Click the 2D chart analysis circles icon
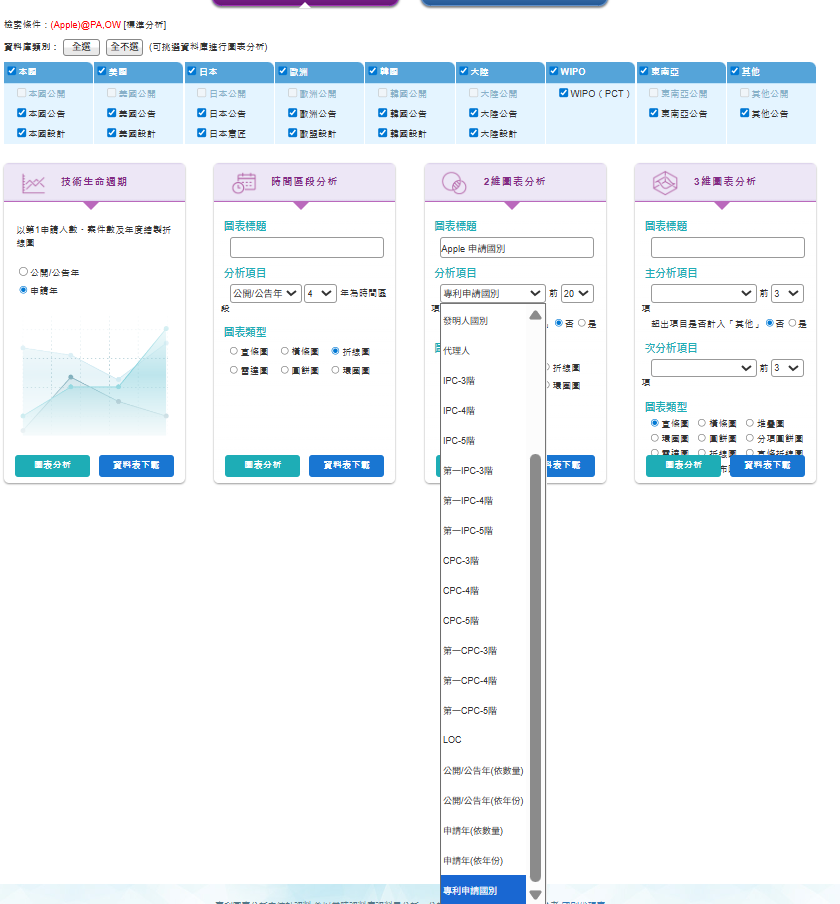Image resolution: width=840 pixels, height=904 pixels. (454, 183)
